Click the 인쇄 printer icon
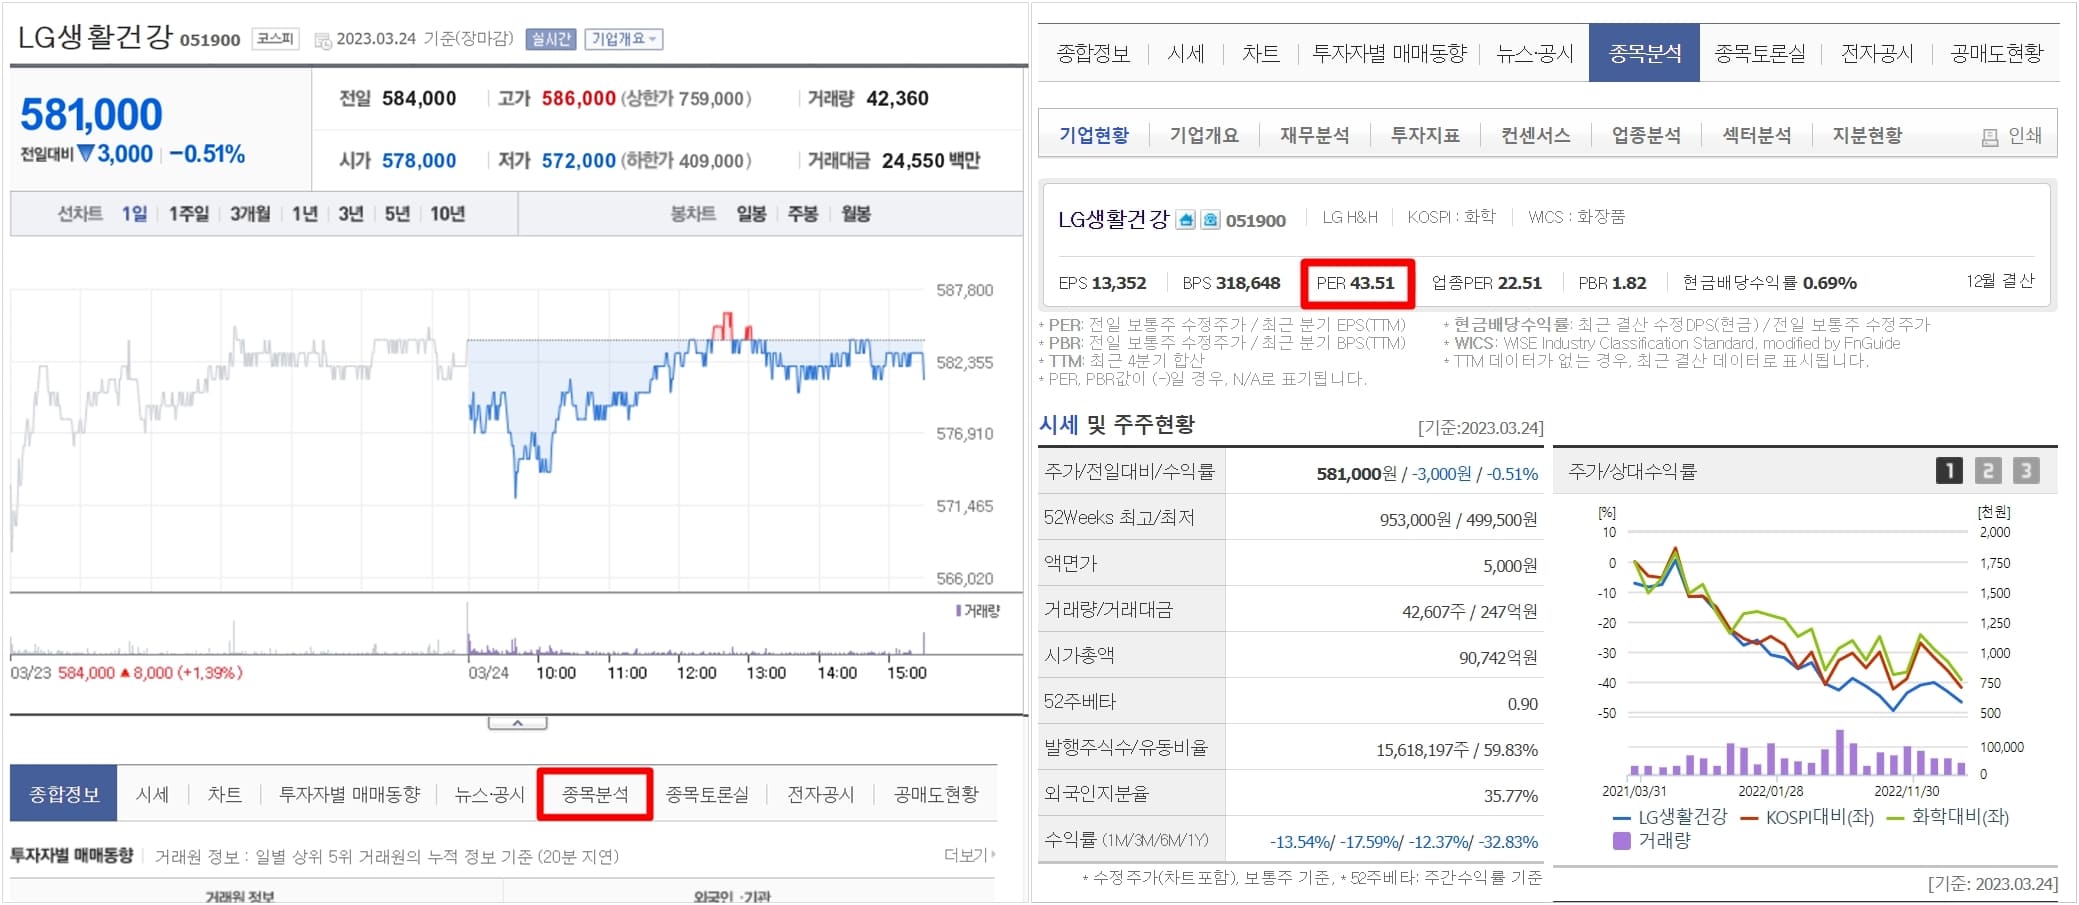2079x905 pixels. tap(1990, 137)
